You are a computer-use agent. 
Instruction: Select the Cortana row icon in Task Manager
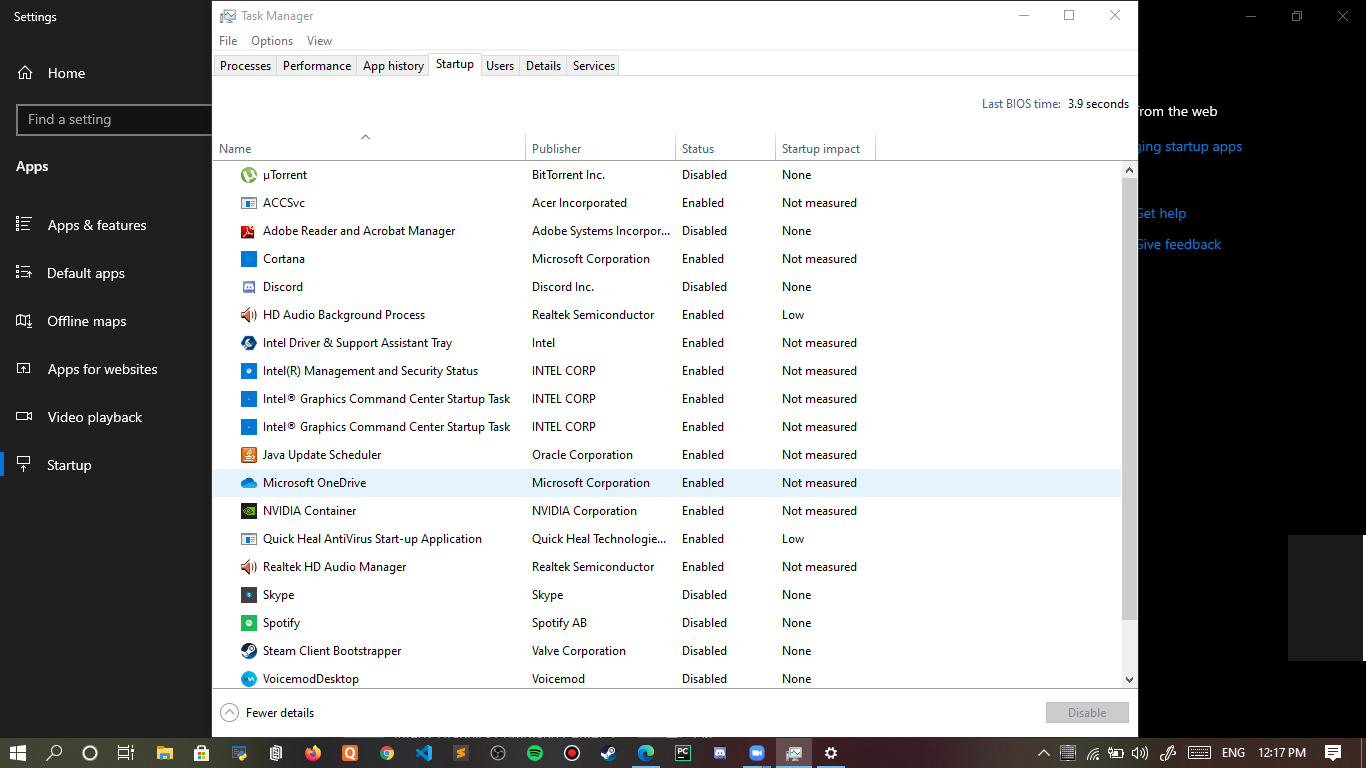(249, 259)
